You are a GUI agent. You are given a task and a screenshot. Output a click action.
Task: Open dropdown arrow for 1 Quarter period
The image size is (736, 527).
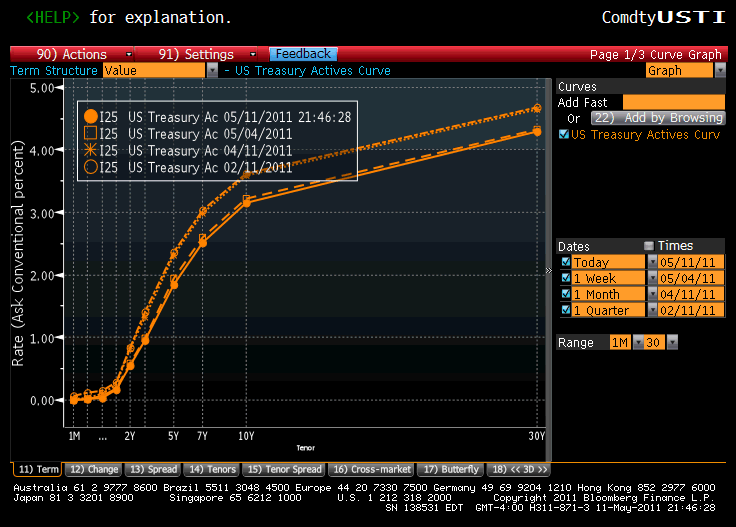pyautogui.click(x=652, y=310)
